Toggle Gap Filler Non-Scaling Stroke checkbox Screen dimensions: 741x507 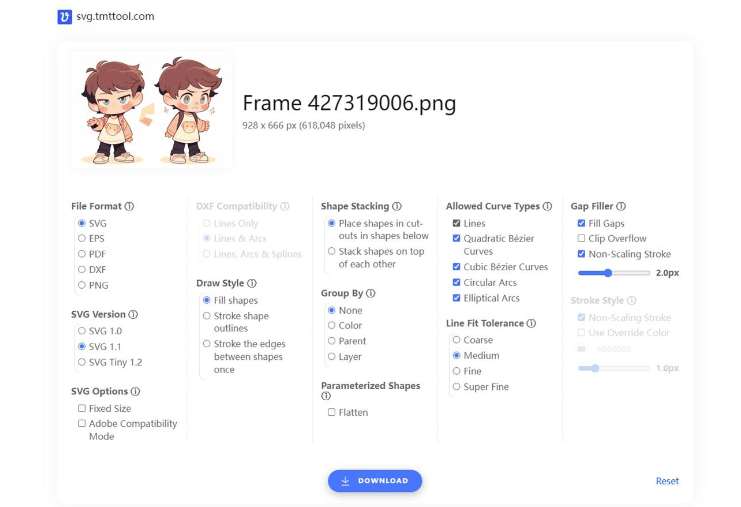click(x=581, y=254)
